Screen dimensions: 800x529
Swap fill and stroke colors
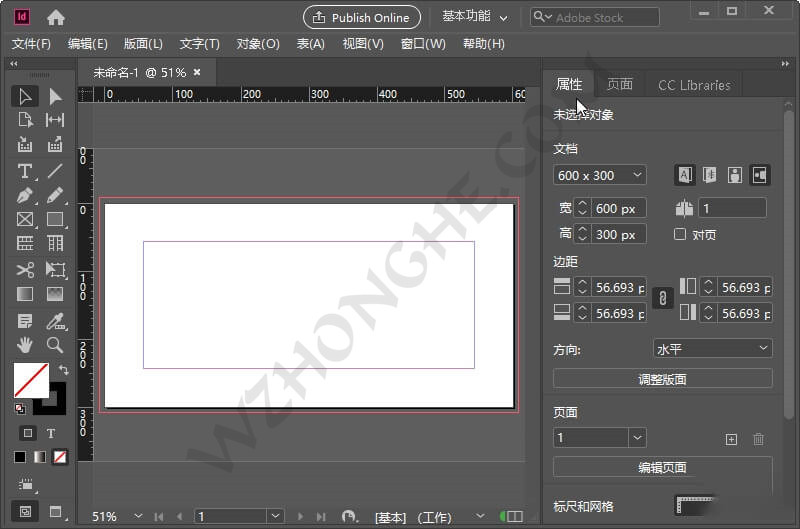pyautogui.click(x=63, y=369)
